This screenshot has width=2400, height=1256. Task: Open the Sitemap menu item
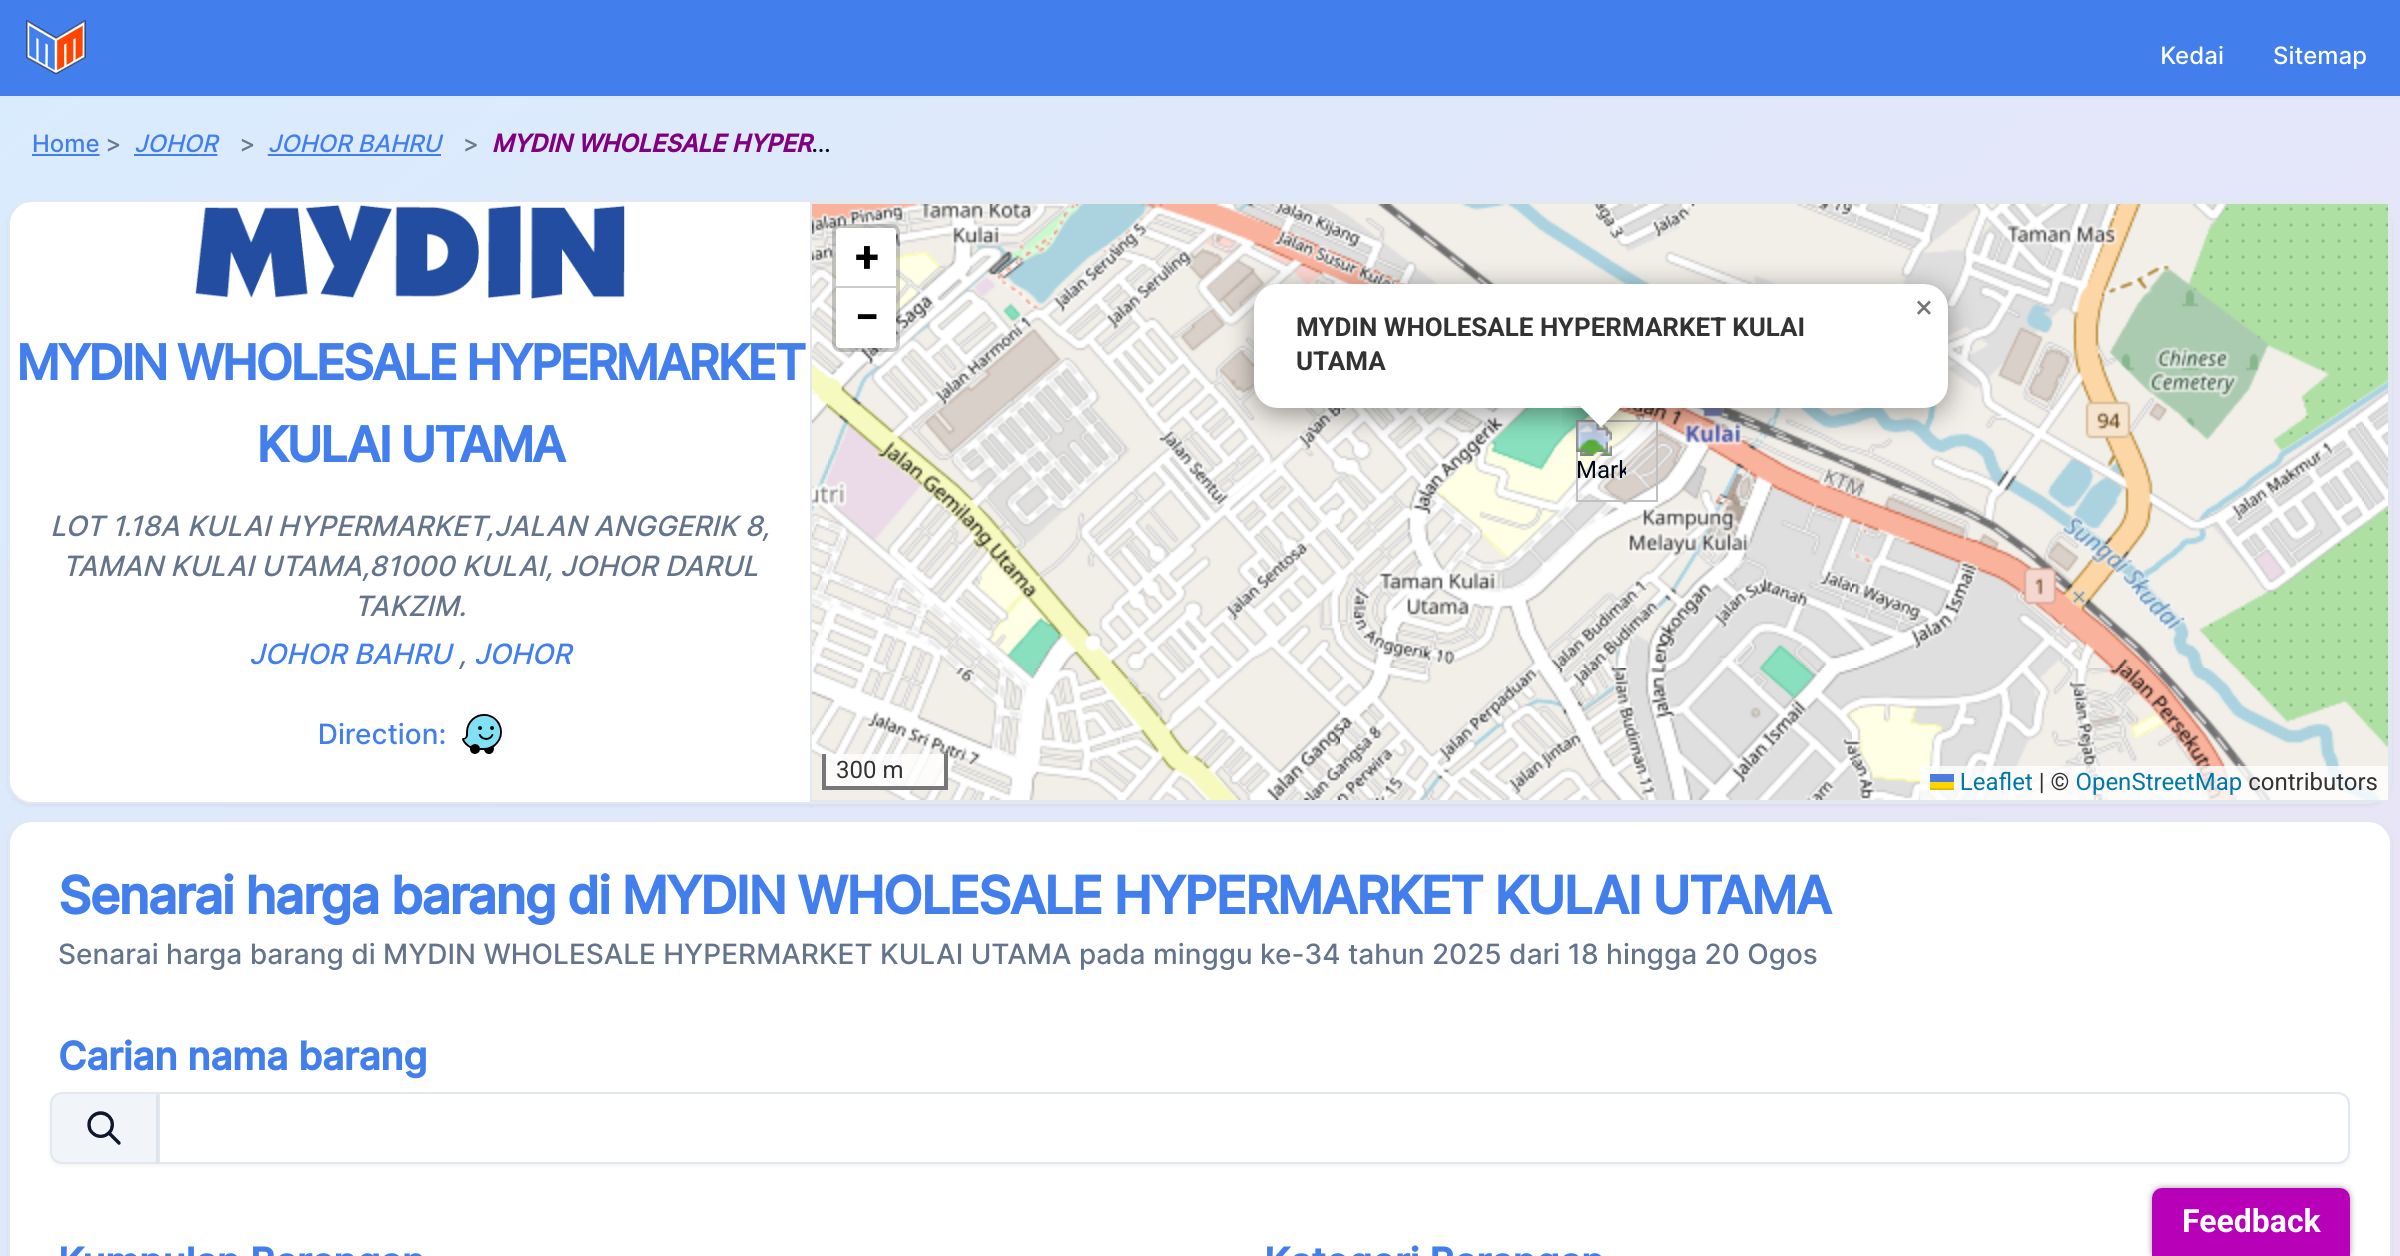[x=2319, y=55]
